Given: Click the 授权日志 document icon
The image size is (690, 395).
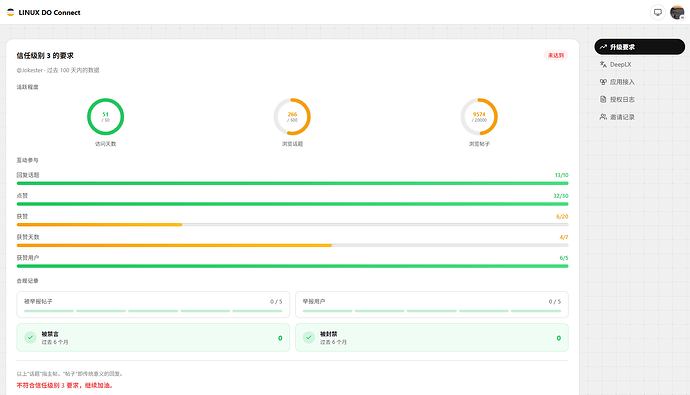Looking at the screenshot, I should [x=603, y=99].
